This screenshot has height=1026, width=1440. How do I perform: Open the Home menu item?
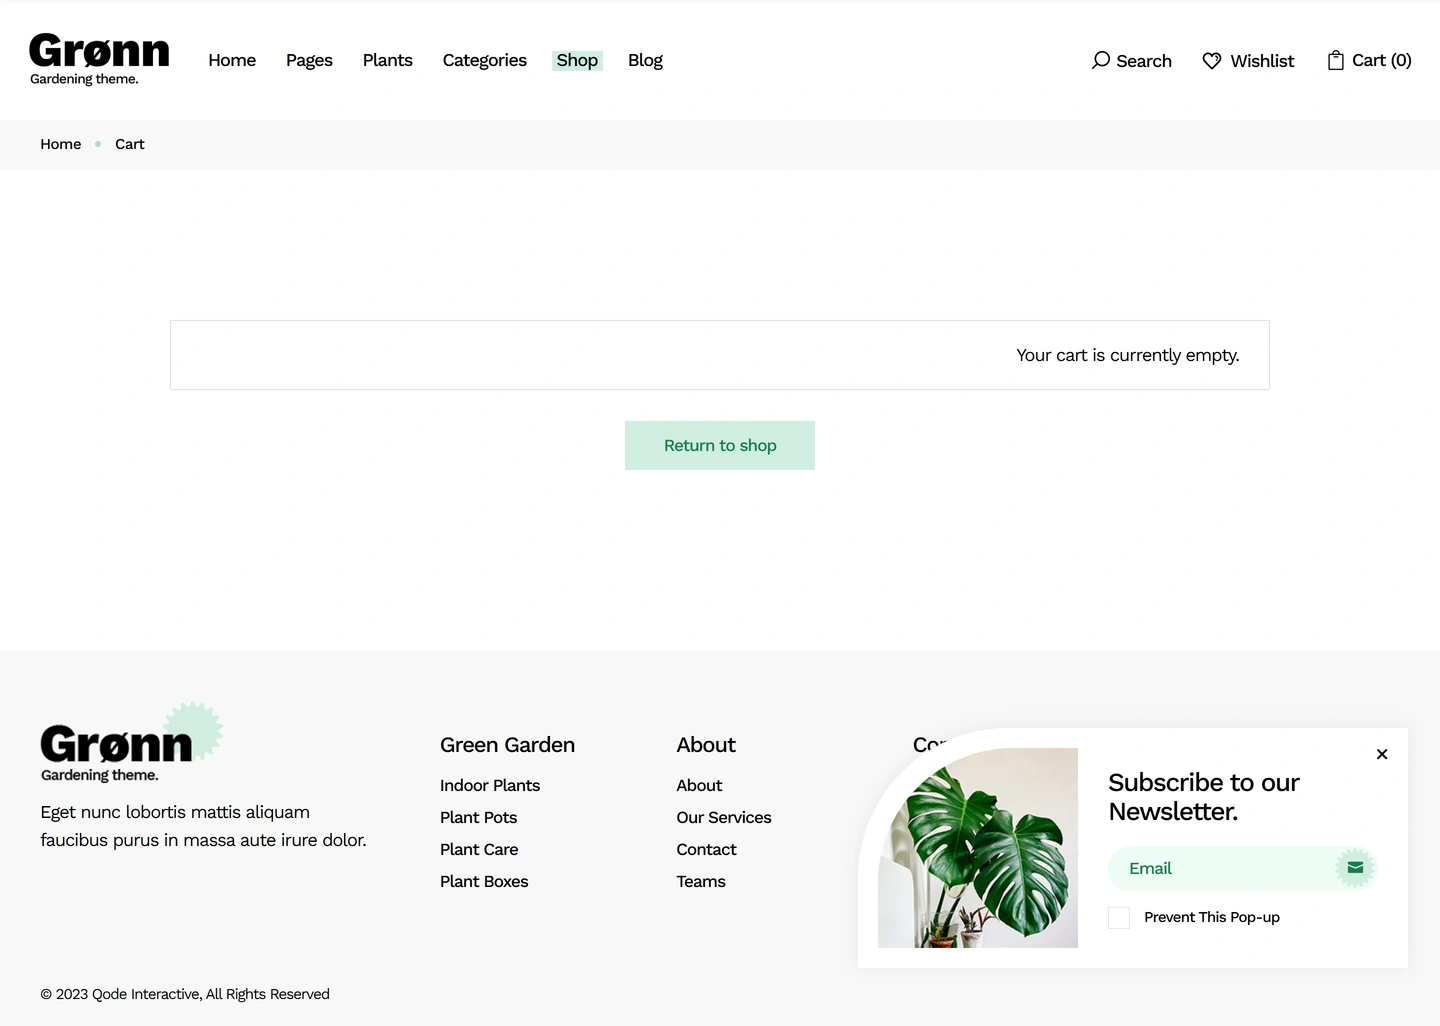click(232, 60)
